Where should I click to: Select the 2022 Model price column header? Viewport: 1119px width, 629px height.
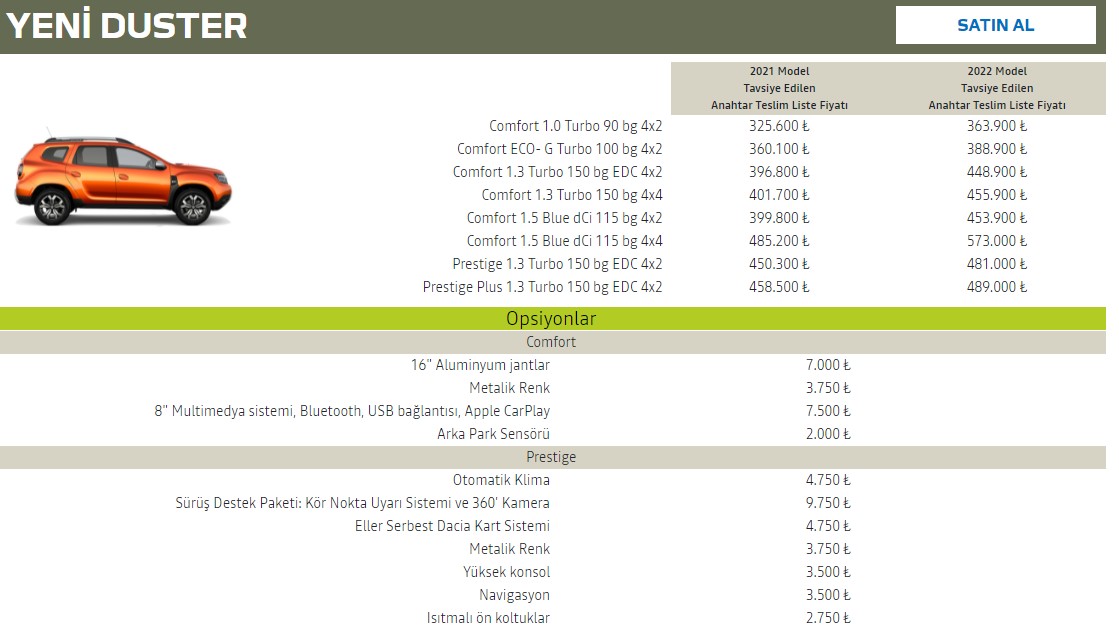pos(996,88)
